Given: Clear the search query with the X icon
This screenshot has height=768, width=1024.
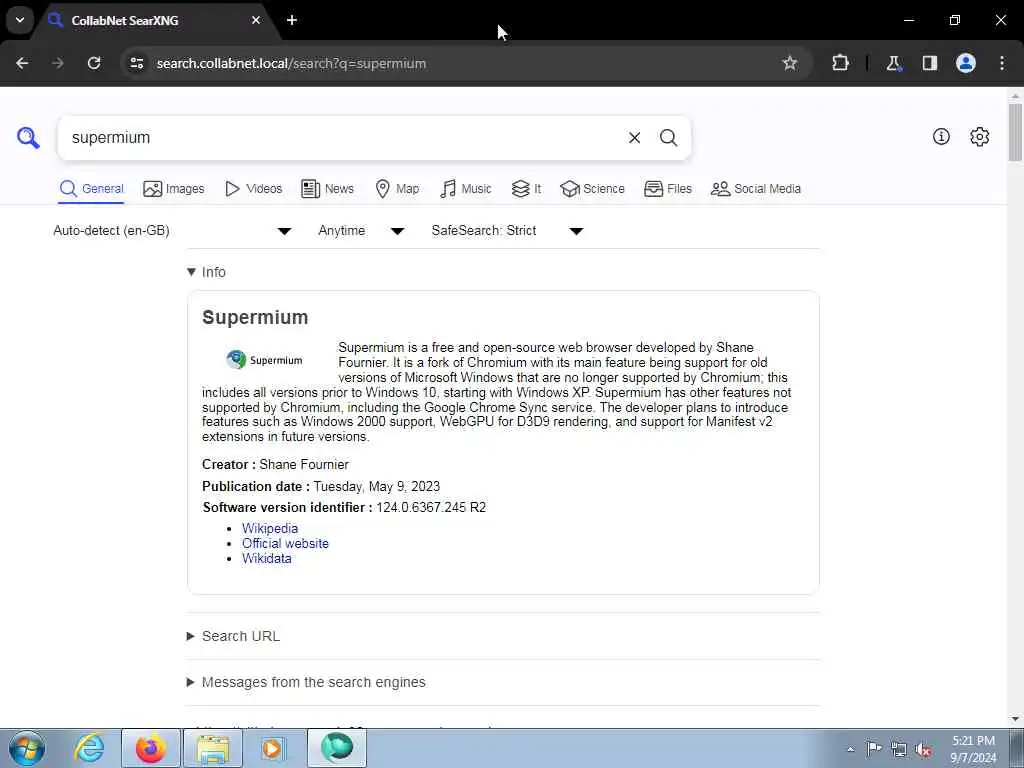Looking at the screenshot, I should [x=634, y=138].
